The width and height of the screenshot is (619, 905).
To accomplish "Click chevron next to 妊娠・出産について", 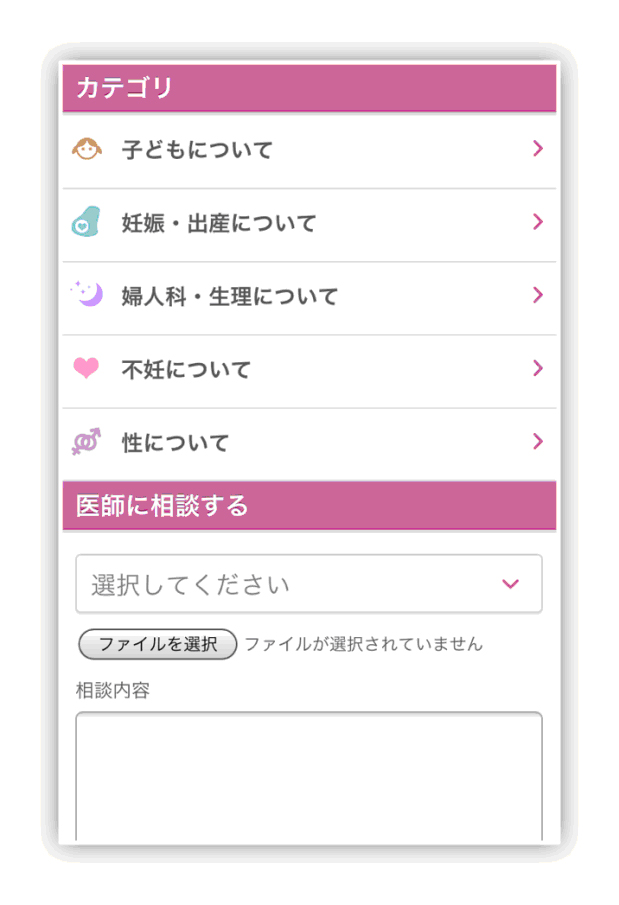I will tap(538, 222).
